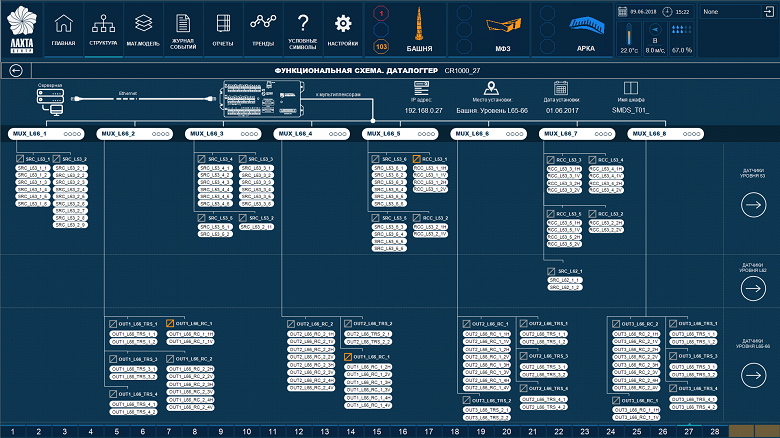
Task: Select the MUX_L66_5 multiplexer
Action: (400, 134)
